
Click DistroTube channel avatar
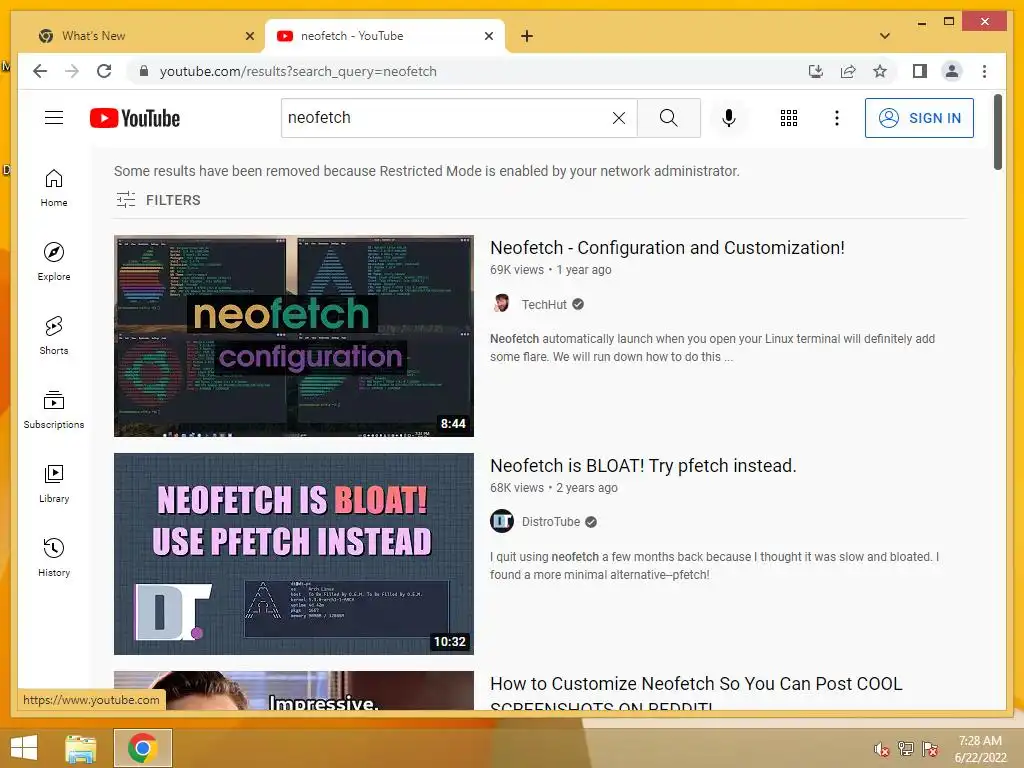pyautogui.click(x=502, y=521)
